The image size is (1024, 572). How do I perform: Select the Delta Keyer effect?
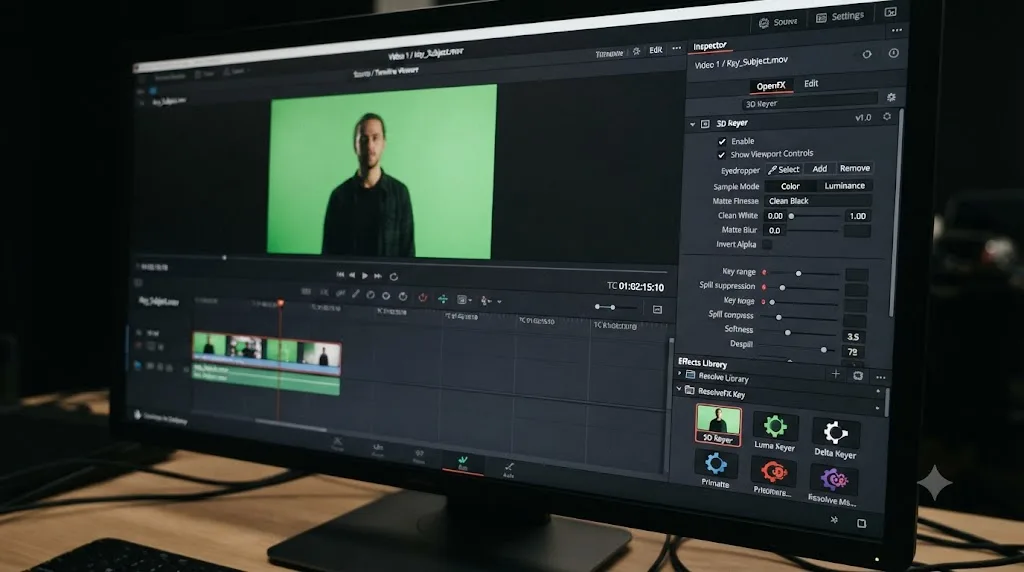pyautogui.click(x=835, y=439)
